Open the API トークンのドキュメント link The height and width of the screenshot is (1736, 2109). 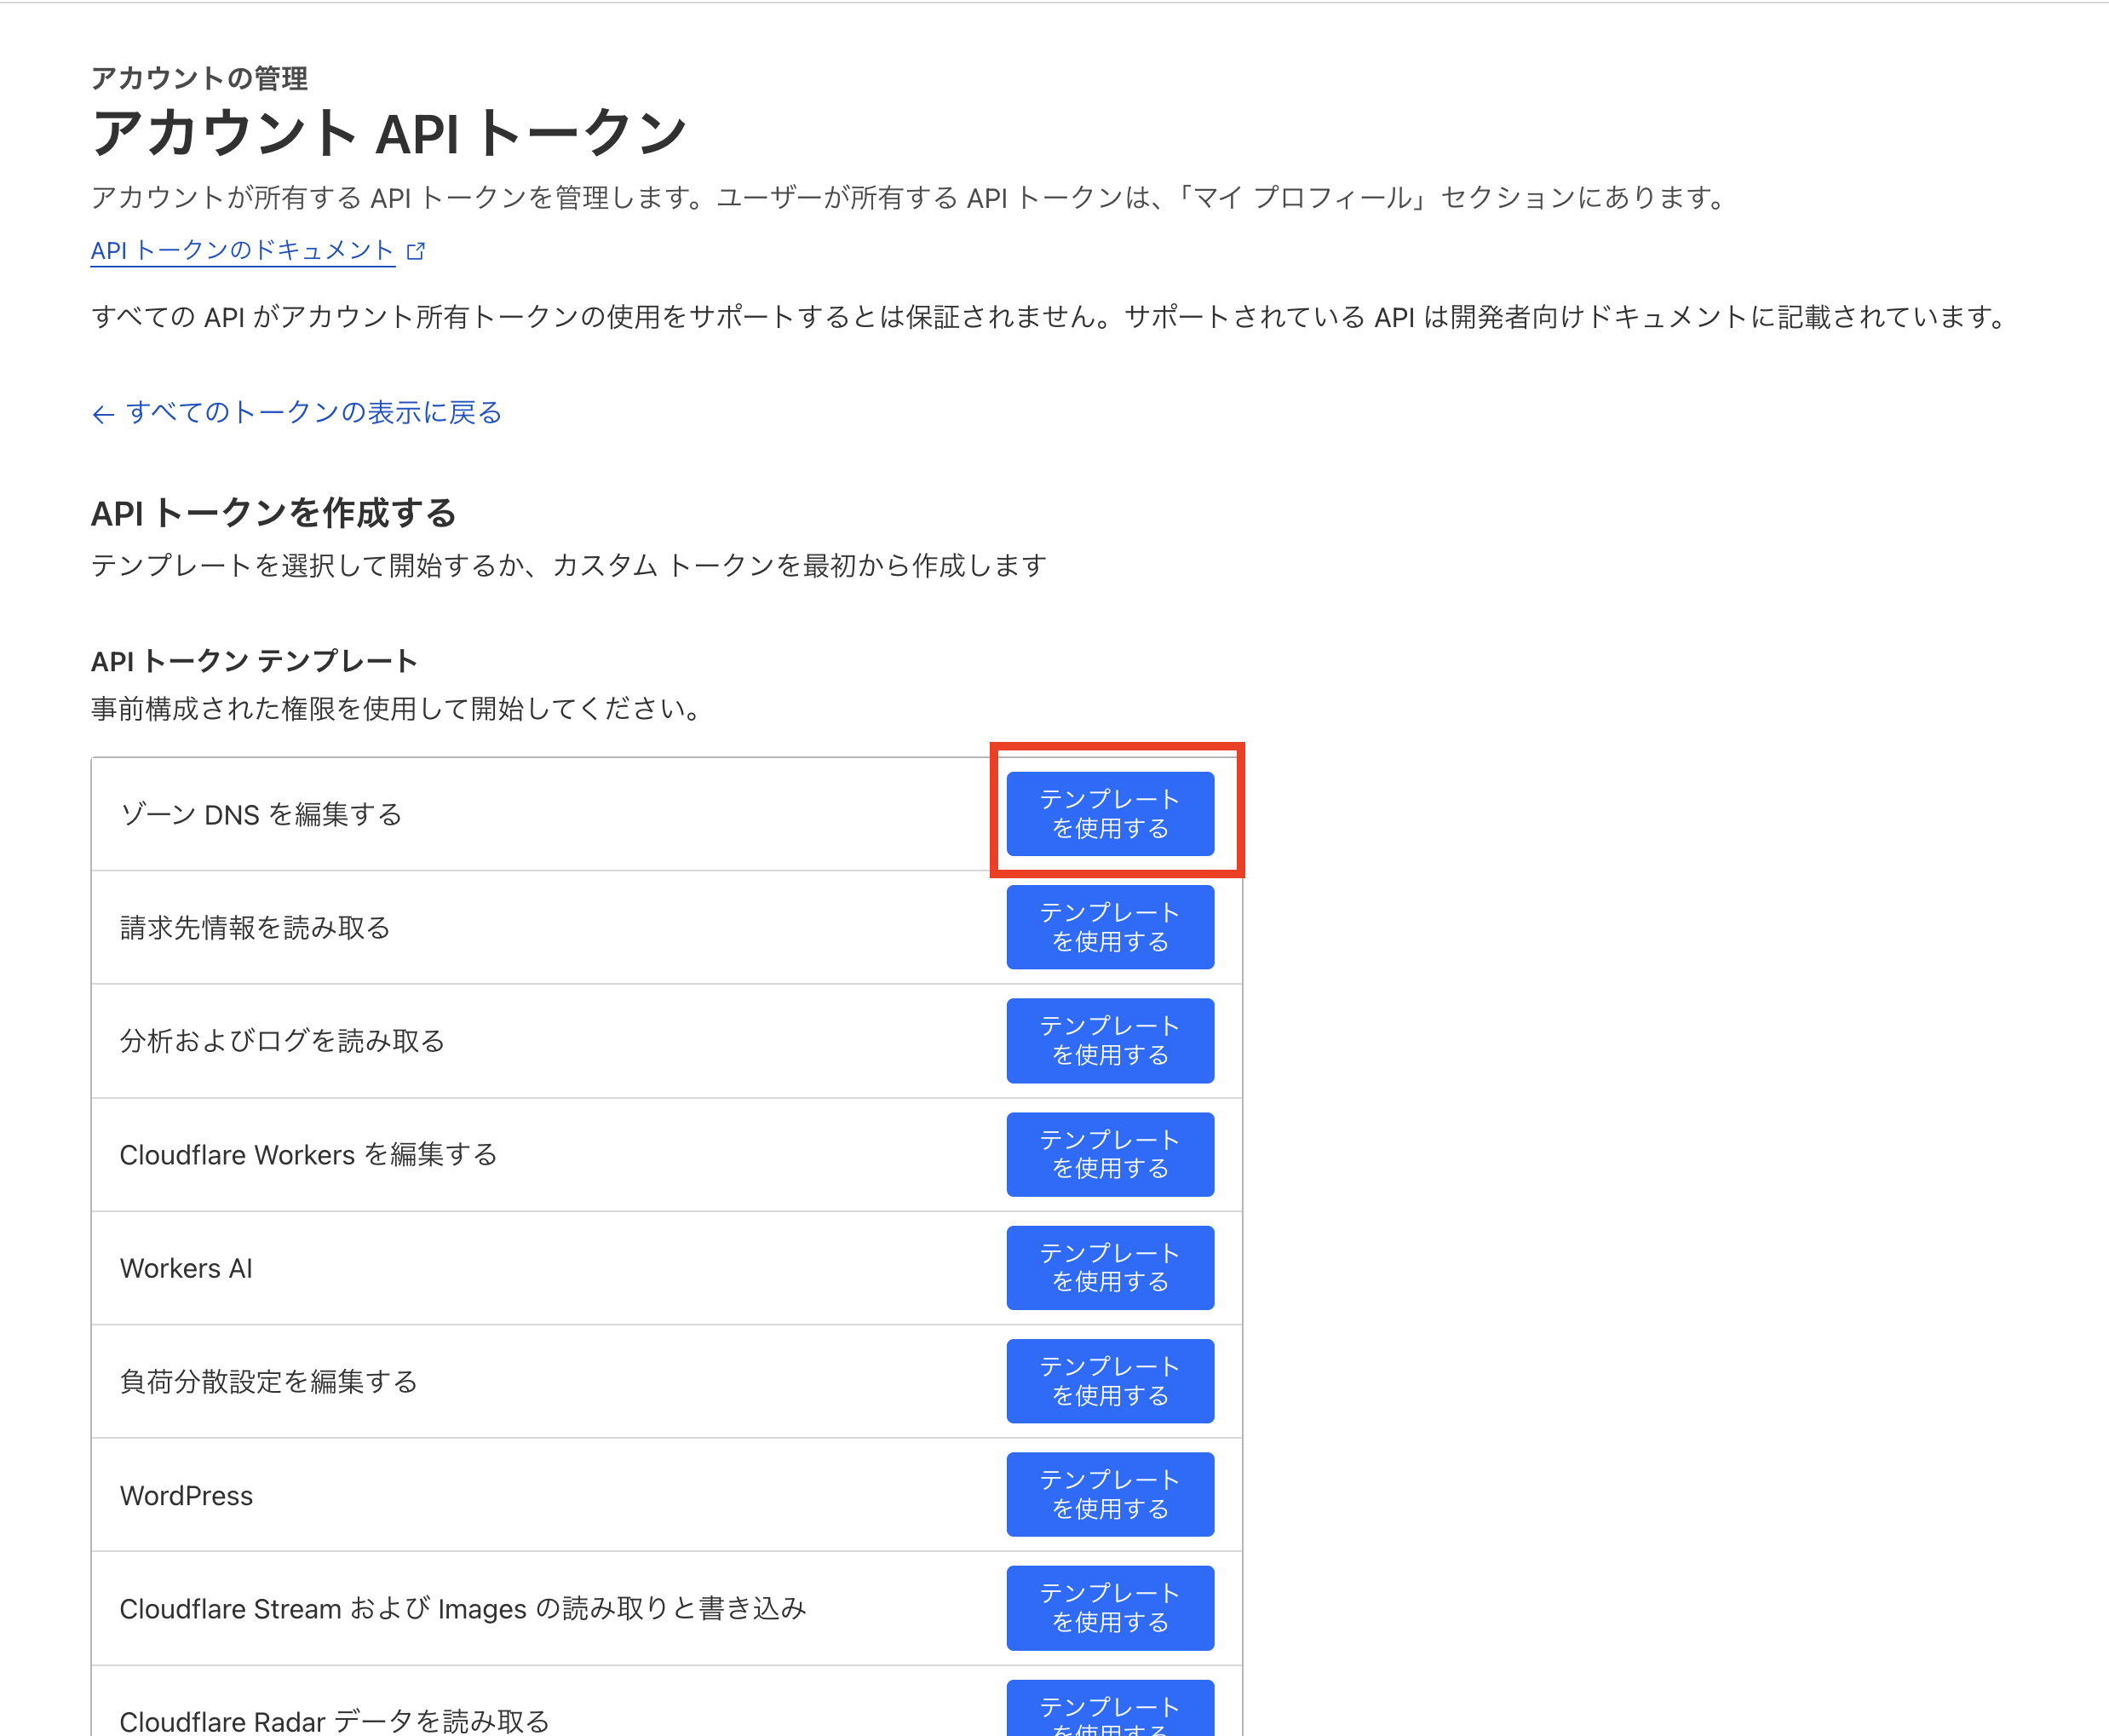coord(242,250)
